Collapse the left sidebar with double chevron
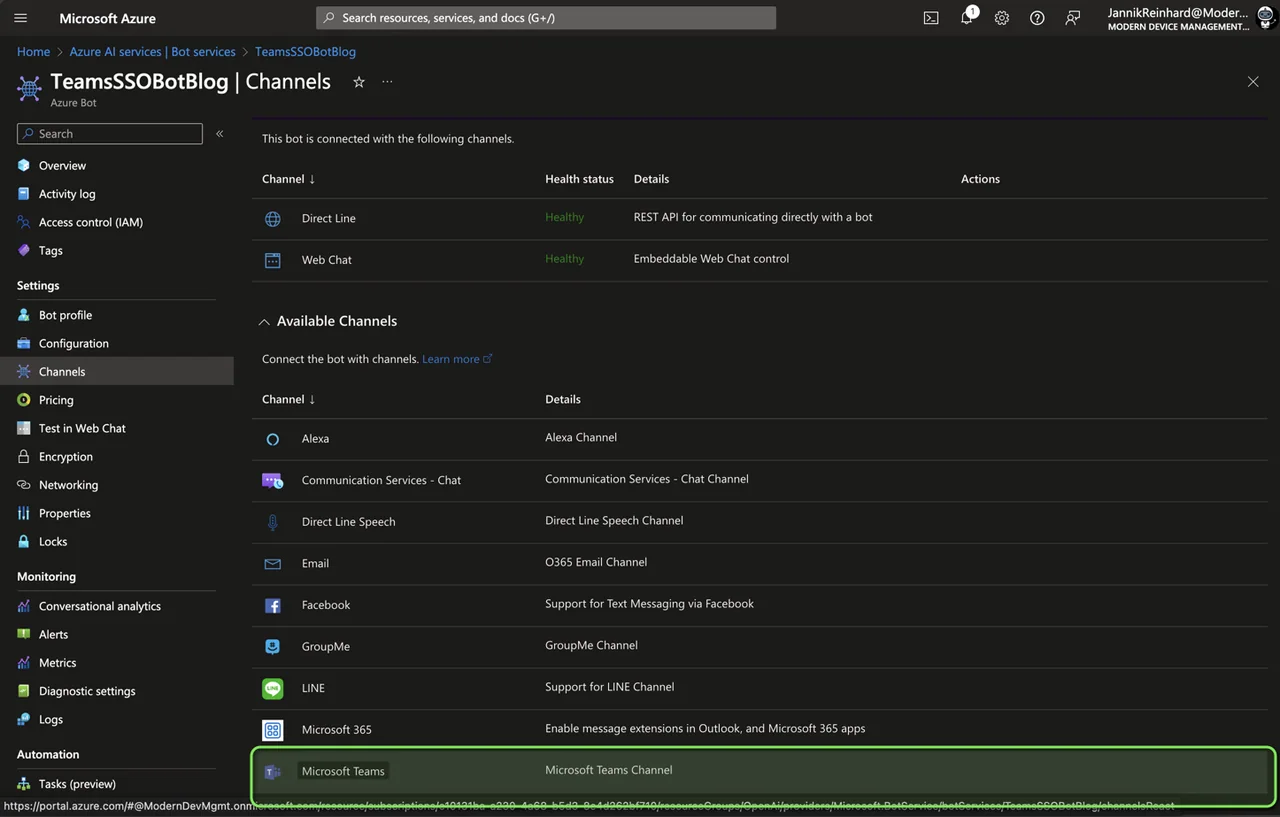The width and height of the screenshot is (1280, 817). [220, 133]
